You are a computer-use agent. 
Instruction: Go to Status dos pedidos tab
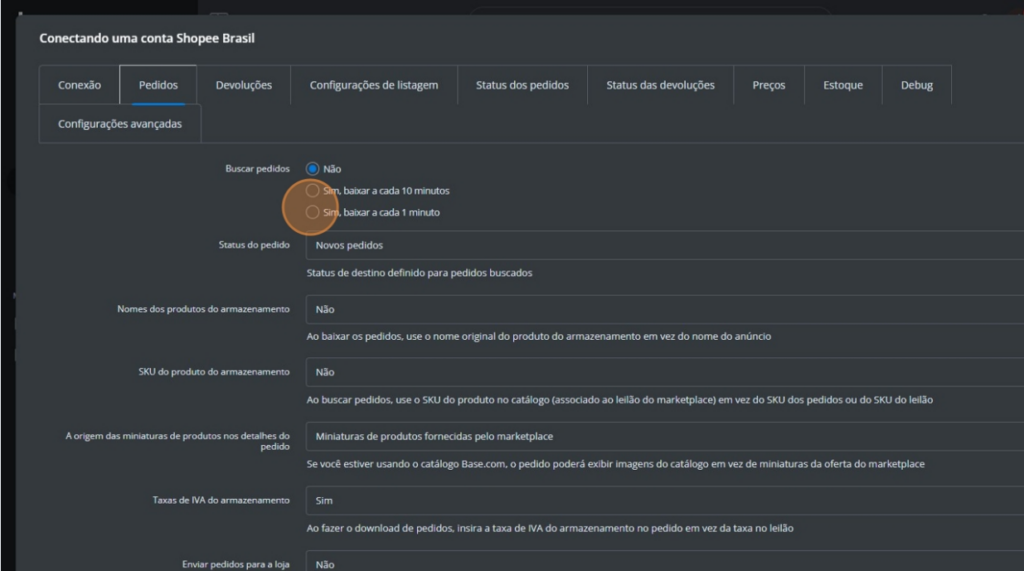click(x=522, y=85)
